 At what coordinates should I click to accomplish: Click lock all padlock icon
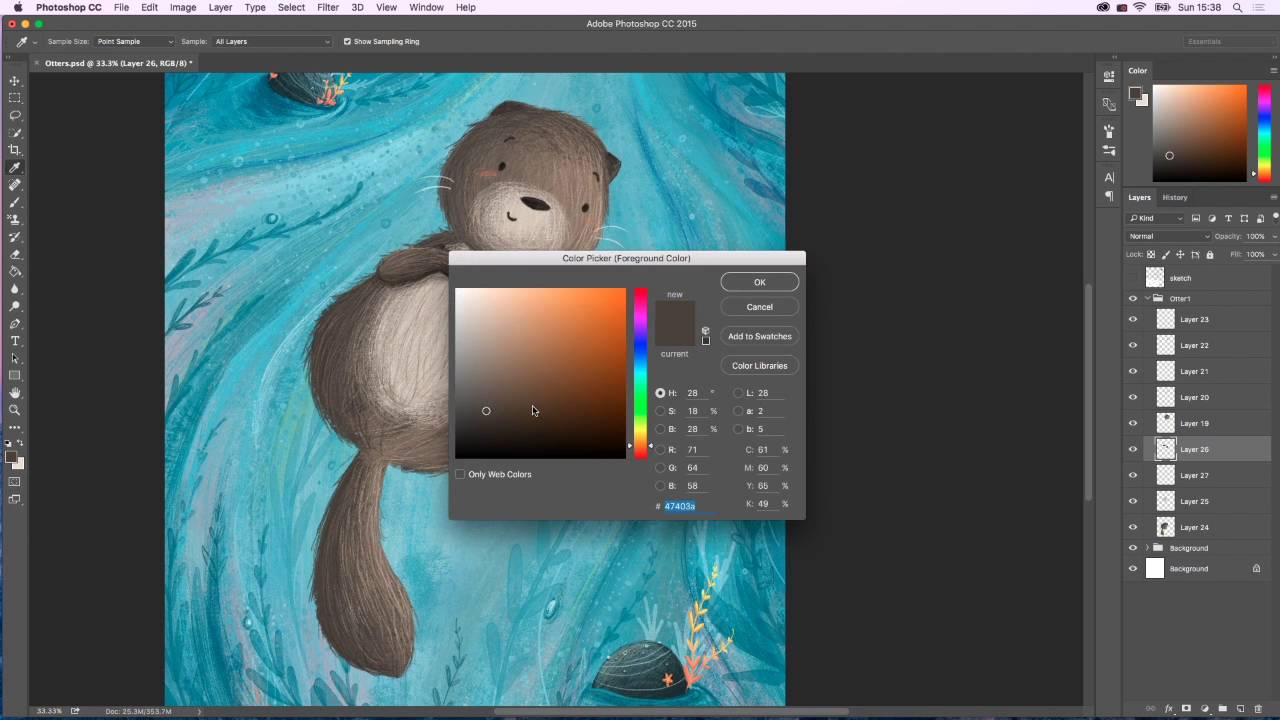click(x=1209, y=254)
